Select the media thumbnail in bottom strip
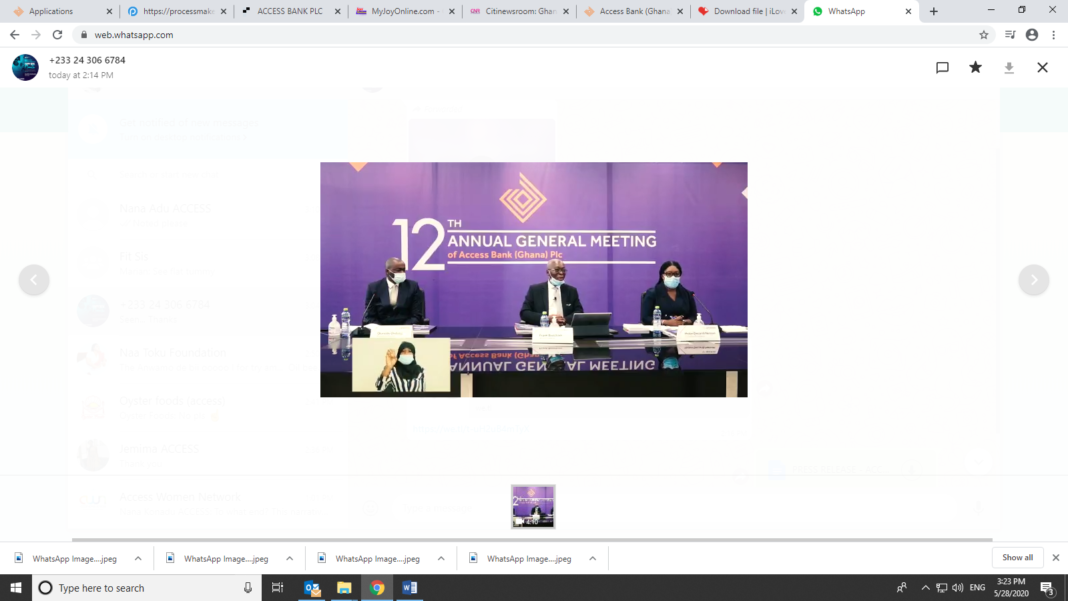 point(533,506)
